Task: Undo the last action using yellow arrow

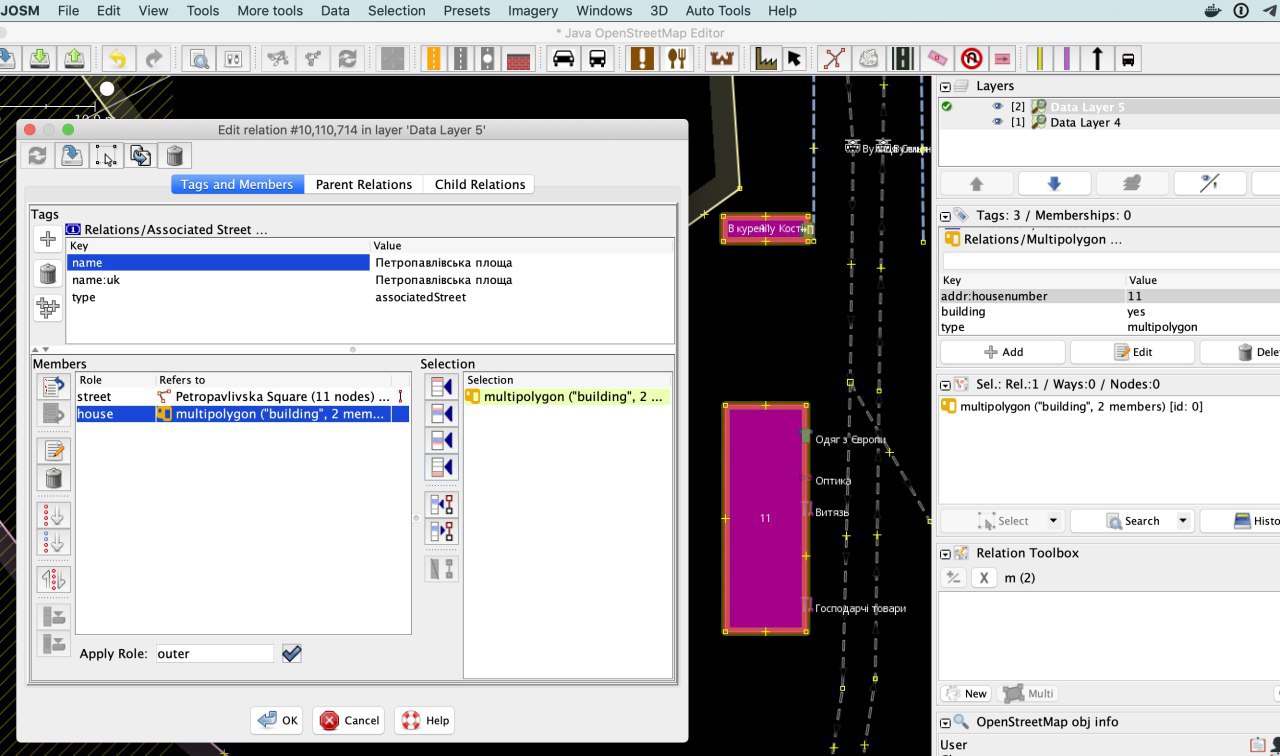Action: pos(117,58)
